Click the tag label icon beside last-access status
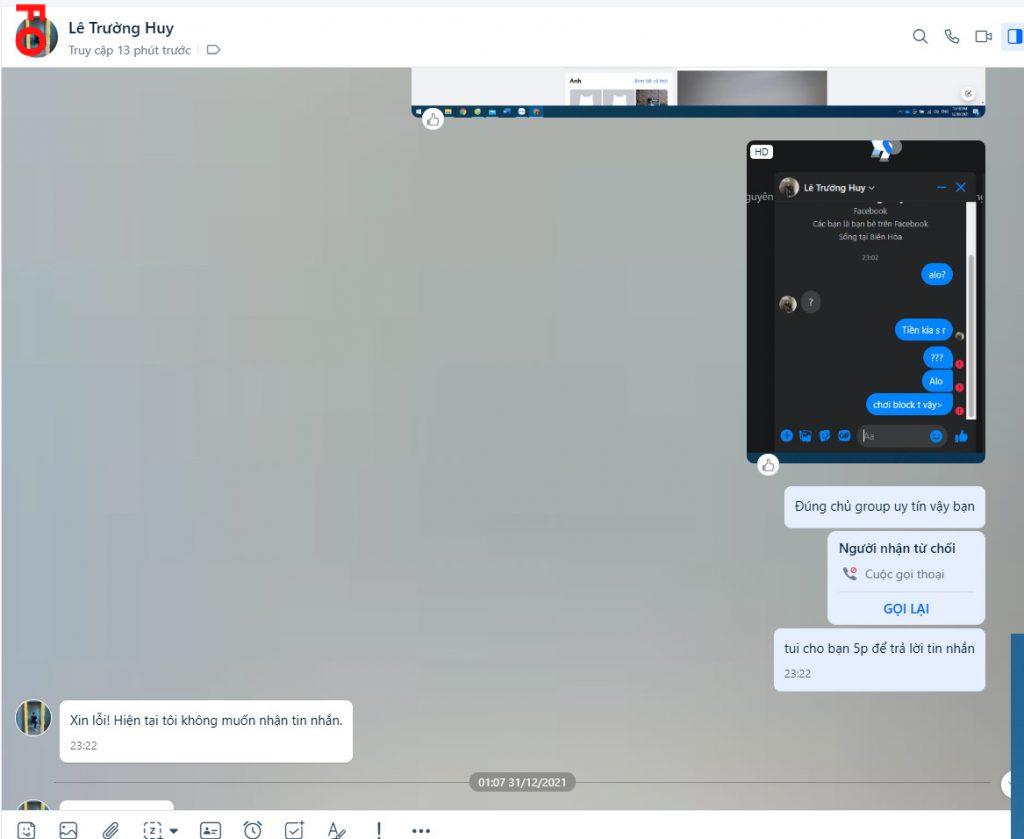Viewport: 1024px width, 839px height. [x=213, y=50]
